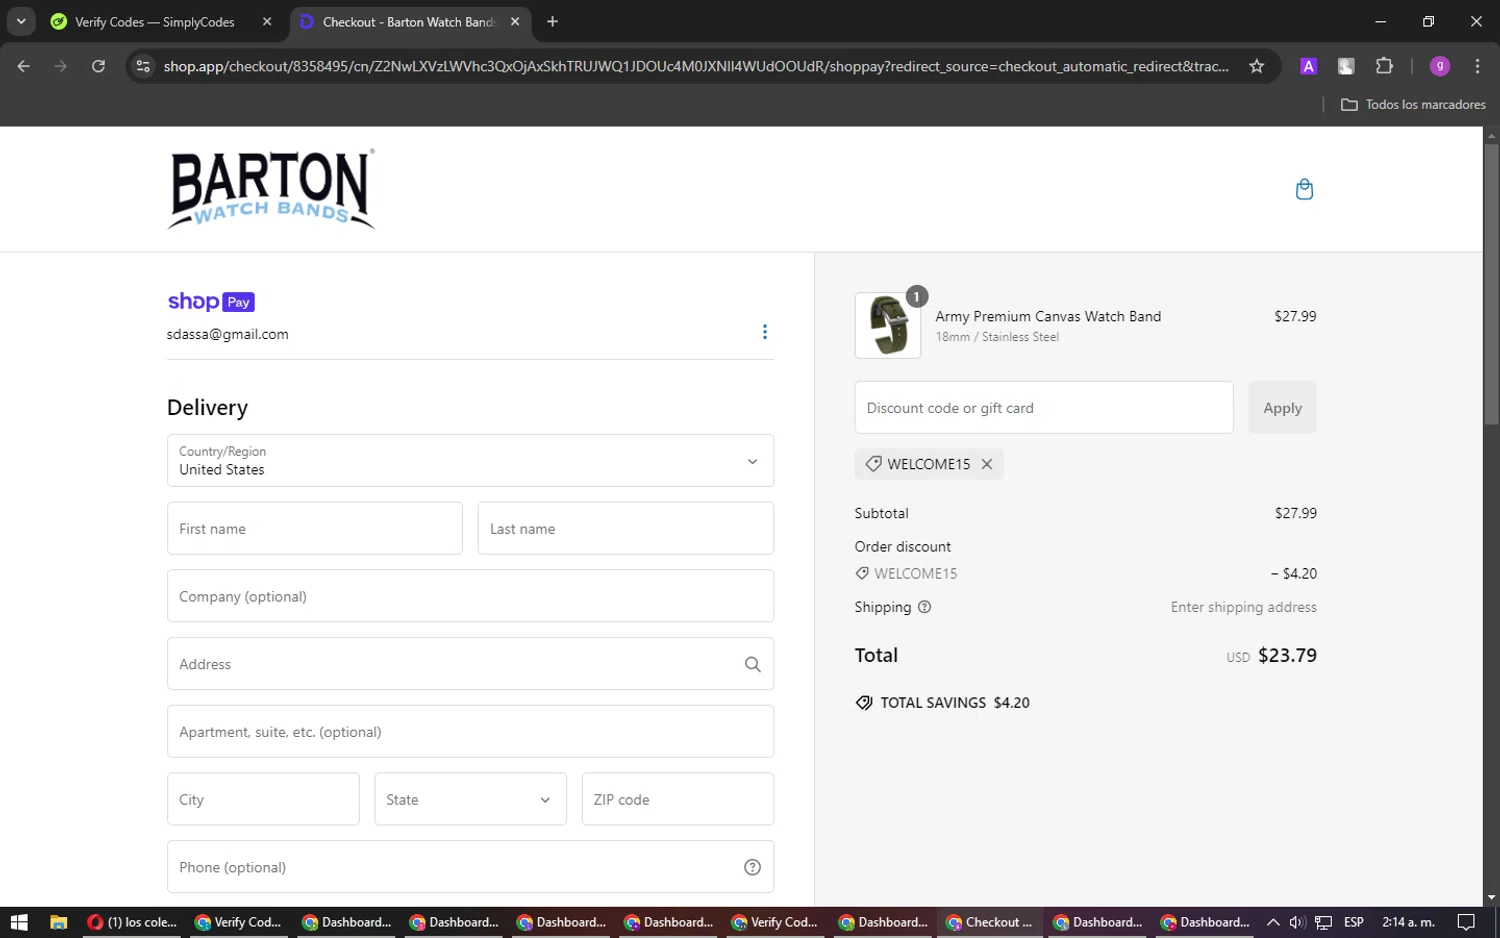Click the purple A extension icon
Image resolution: width=1500 pixels, height=938 pixels.
click(1308, 66)
